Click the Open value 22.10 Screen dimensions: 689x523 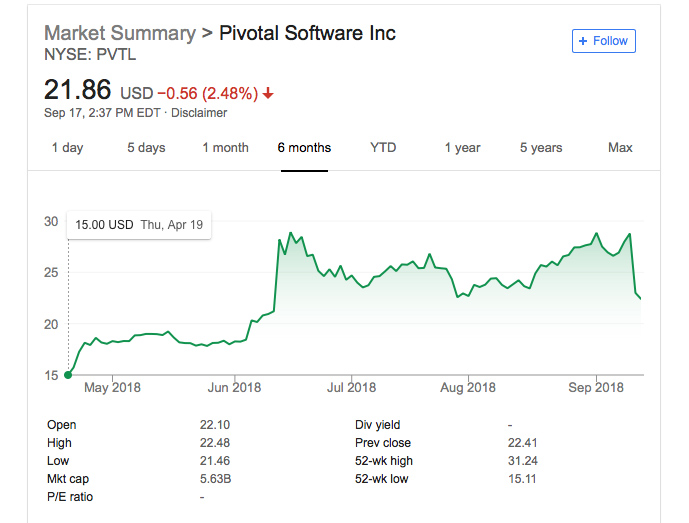pyautogui.click(x=215, y=425)
